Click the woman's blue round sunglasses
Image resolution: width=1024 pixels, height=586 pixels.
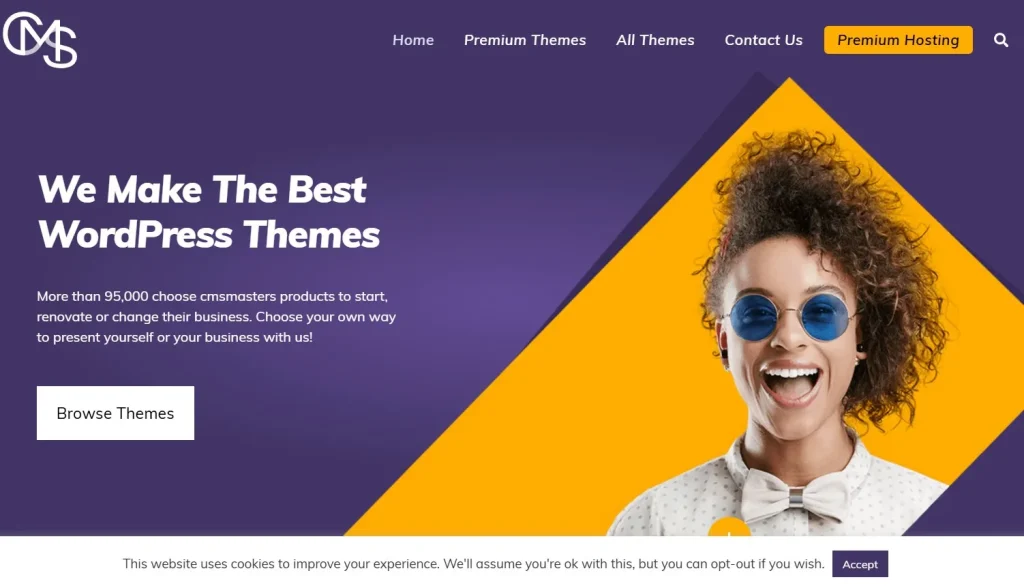point(790,317)
